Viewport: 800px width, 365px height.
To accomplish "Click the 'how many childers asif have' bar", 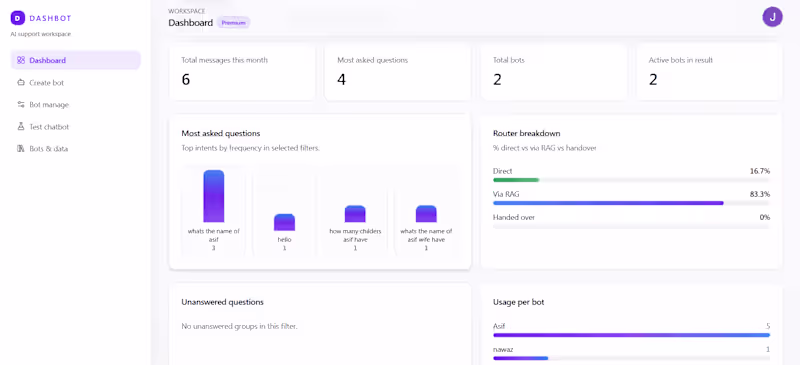I will (x=355, y=214).
